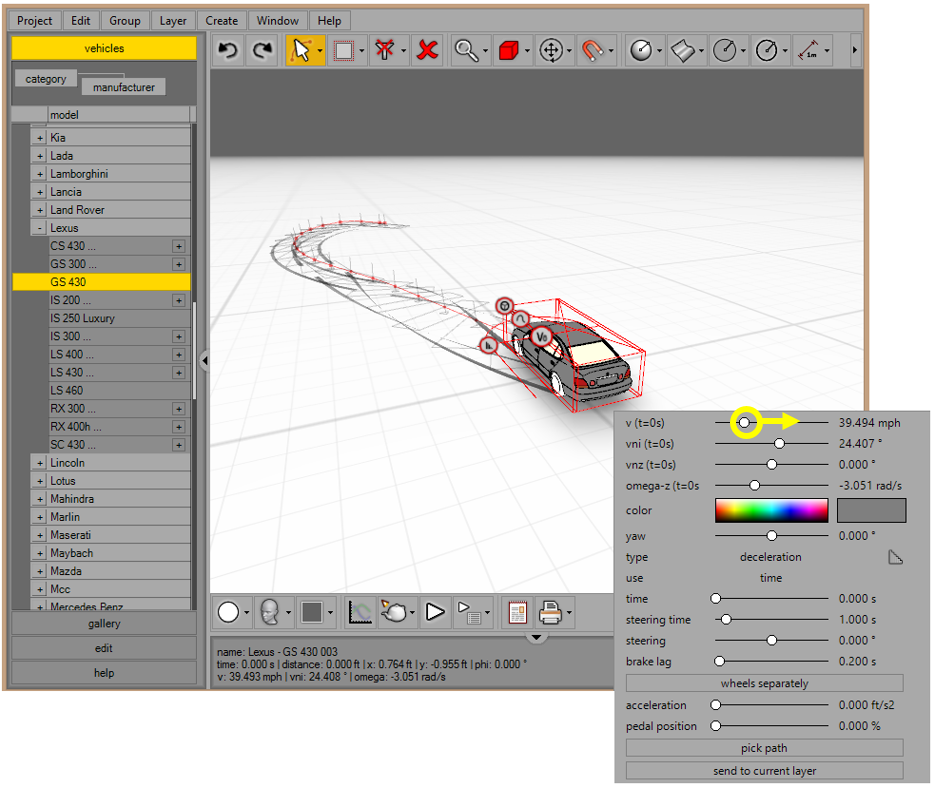Viewport: 932px width, 785px height.
Task: Click the teapot render icon
Action: (x=393, y=611)
